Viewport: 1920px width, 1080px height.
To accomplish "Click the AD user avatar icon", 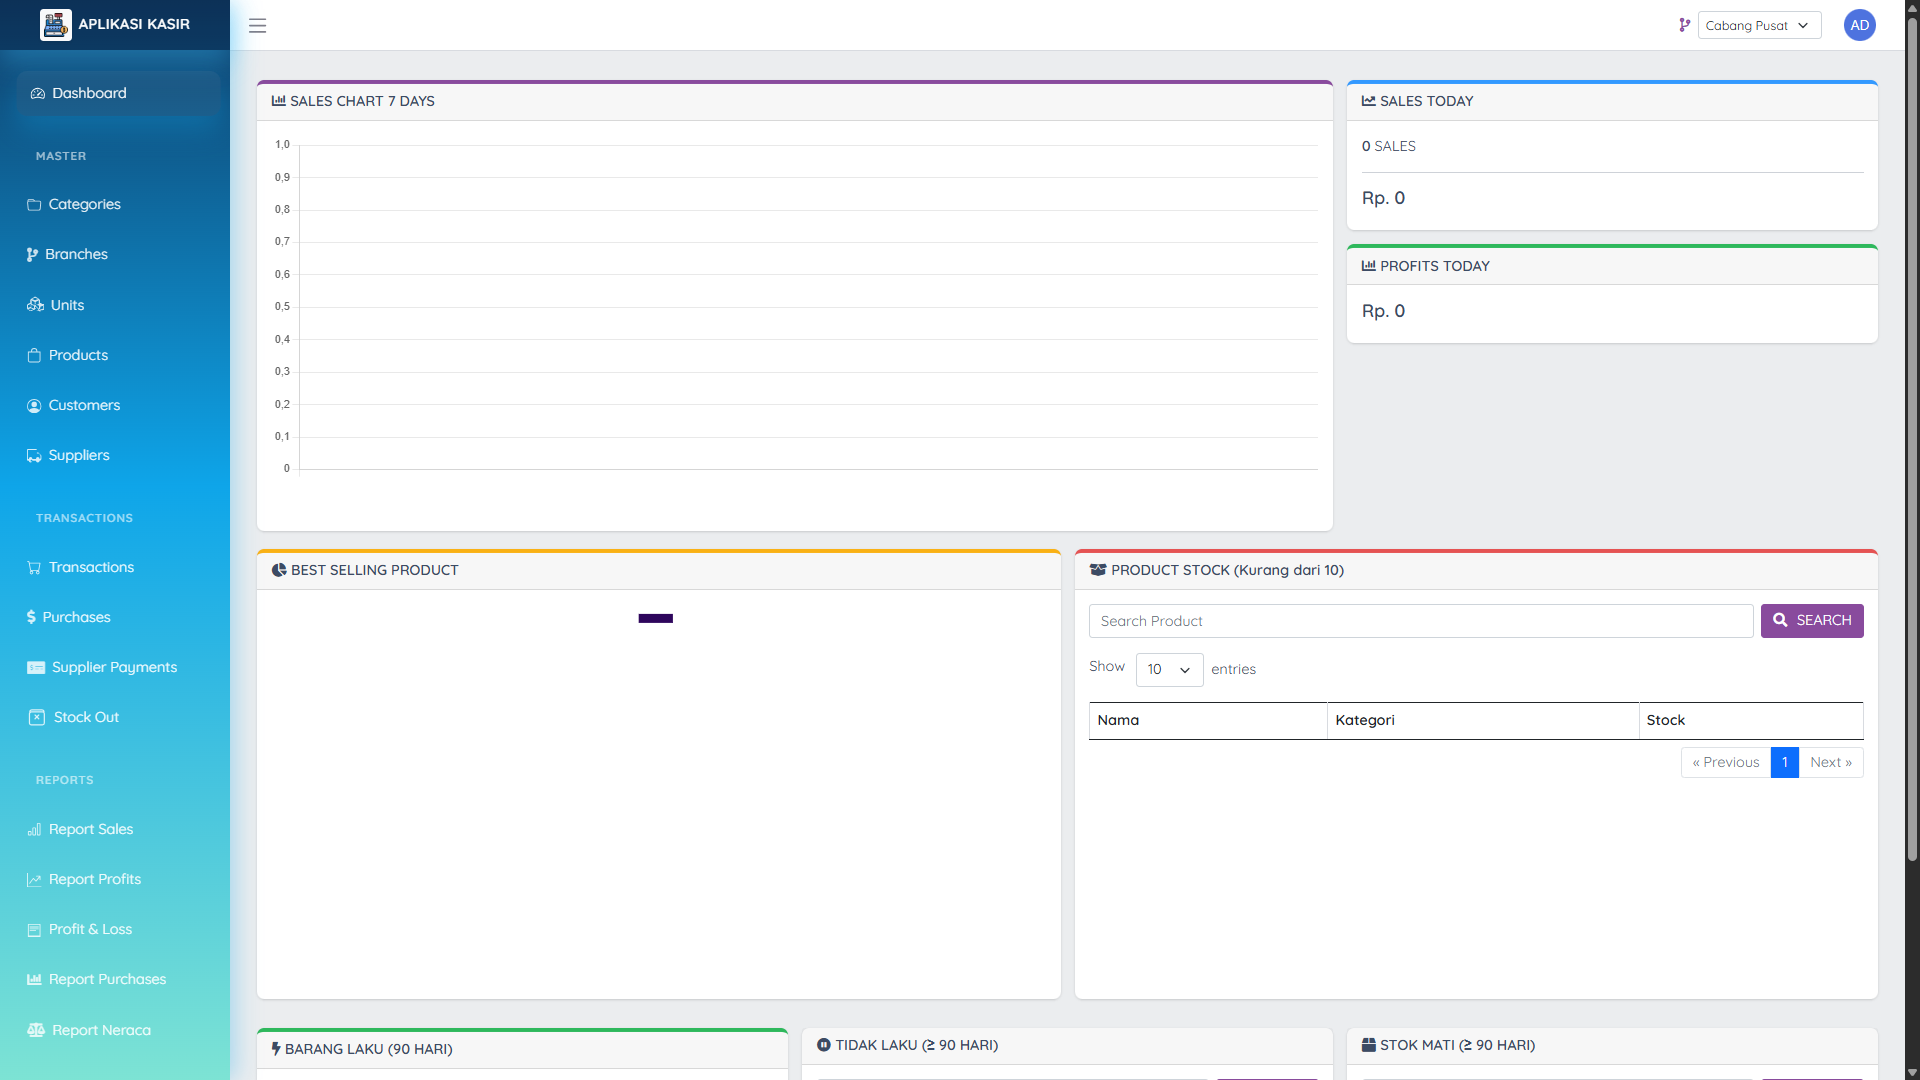I will pos(1859,25).
